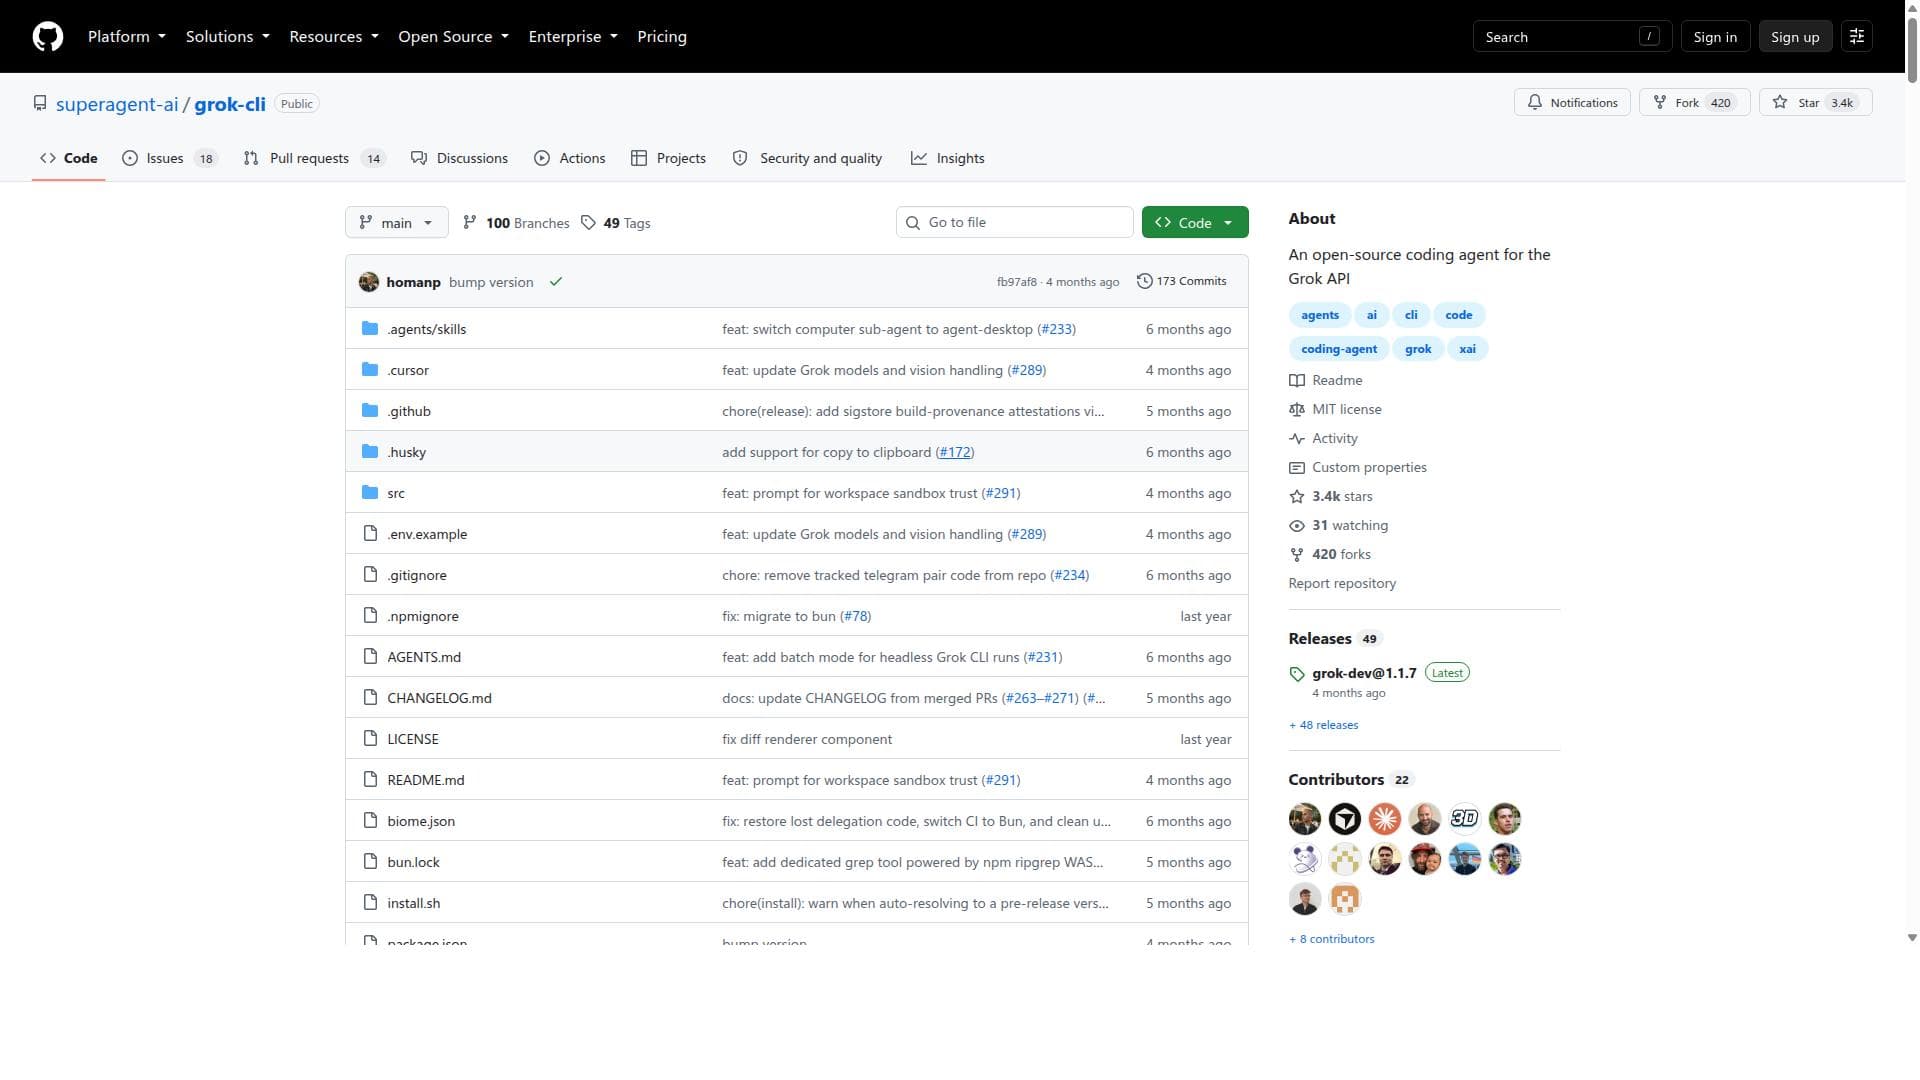Select the Code tab
This screenshot has height=1080, width=1920.
[x=69, y=159]
